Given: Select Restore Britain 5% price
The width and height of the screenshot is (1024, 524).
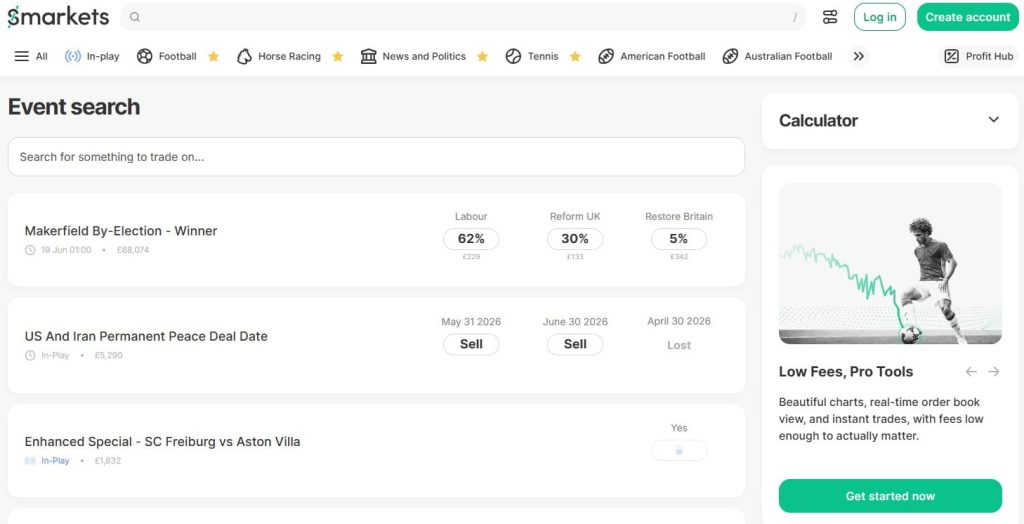Looking at the screenshot, I should pyautogui.click(x=679, y=239).
